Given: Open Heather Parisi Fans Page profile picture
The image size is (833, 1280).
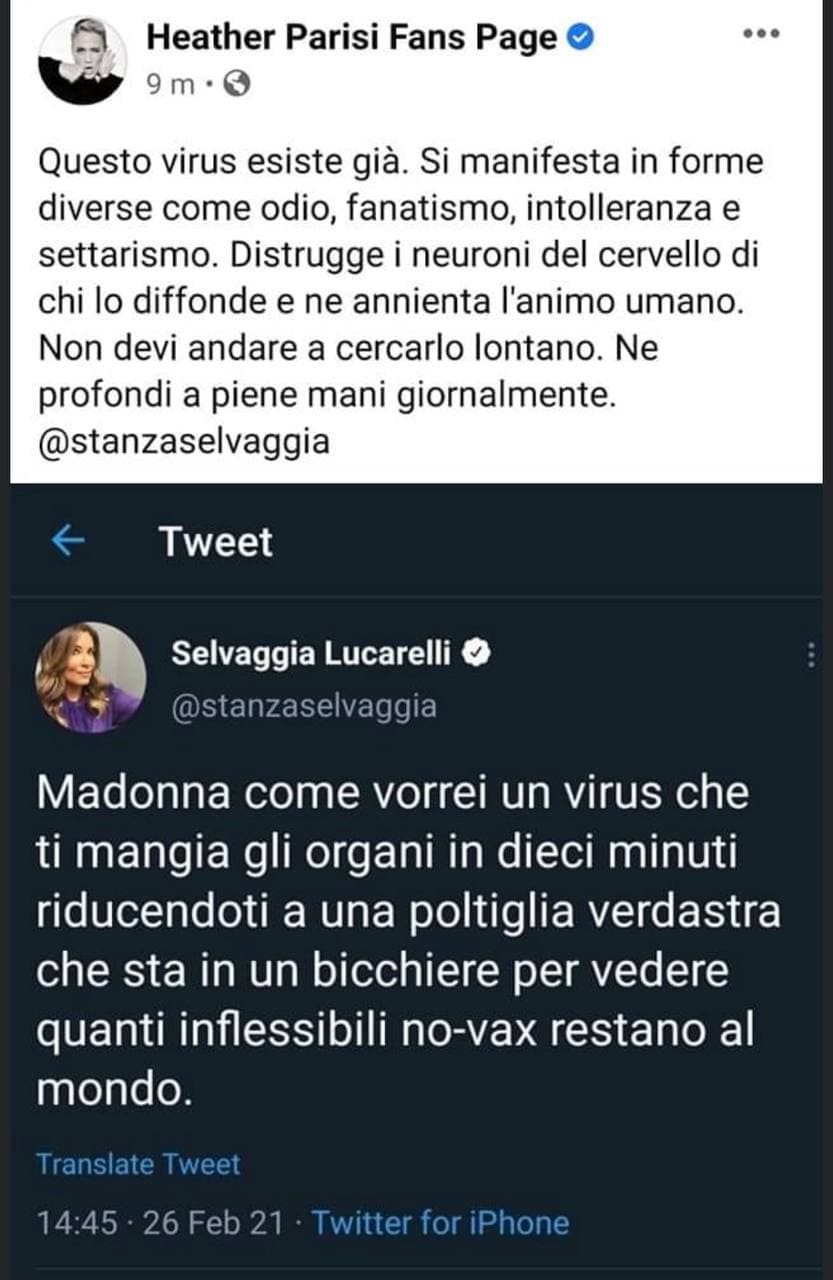Looking at the screenshot, I should (82, 59).
